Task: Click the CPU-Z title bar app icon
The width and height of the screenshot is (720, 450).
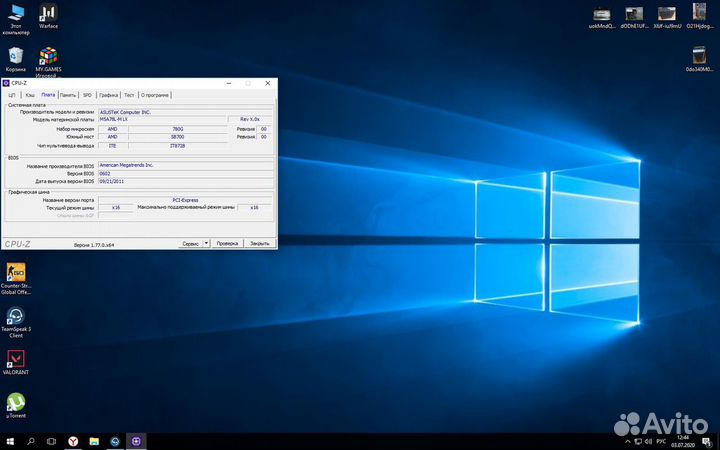Action: [x=6, y=83]
